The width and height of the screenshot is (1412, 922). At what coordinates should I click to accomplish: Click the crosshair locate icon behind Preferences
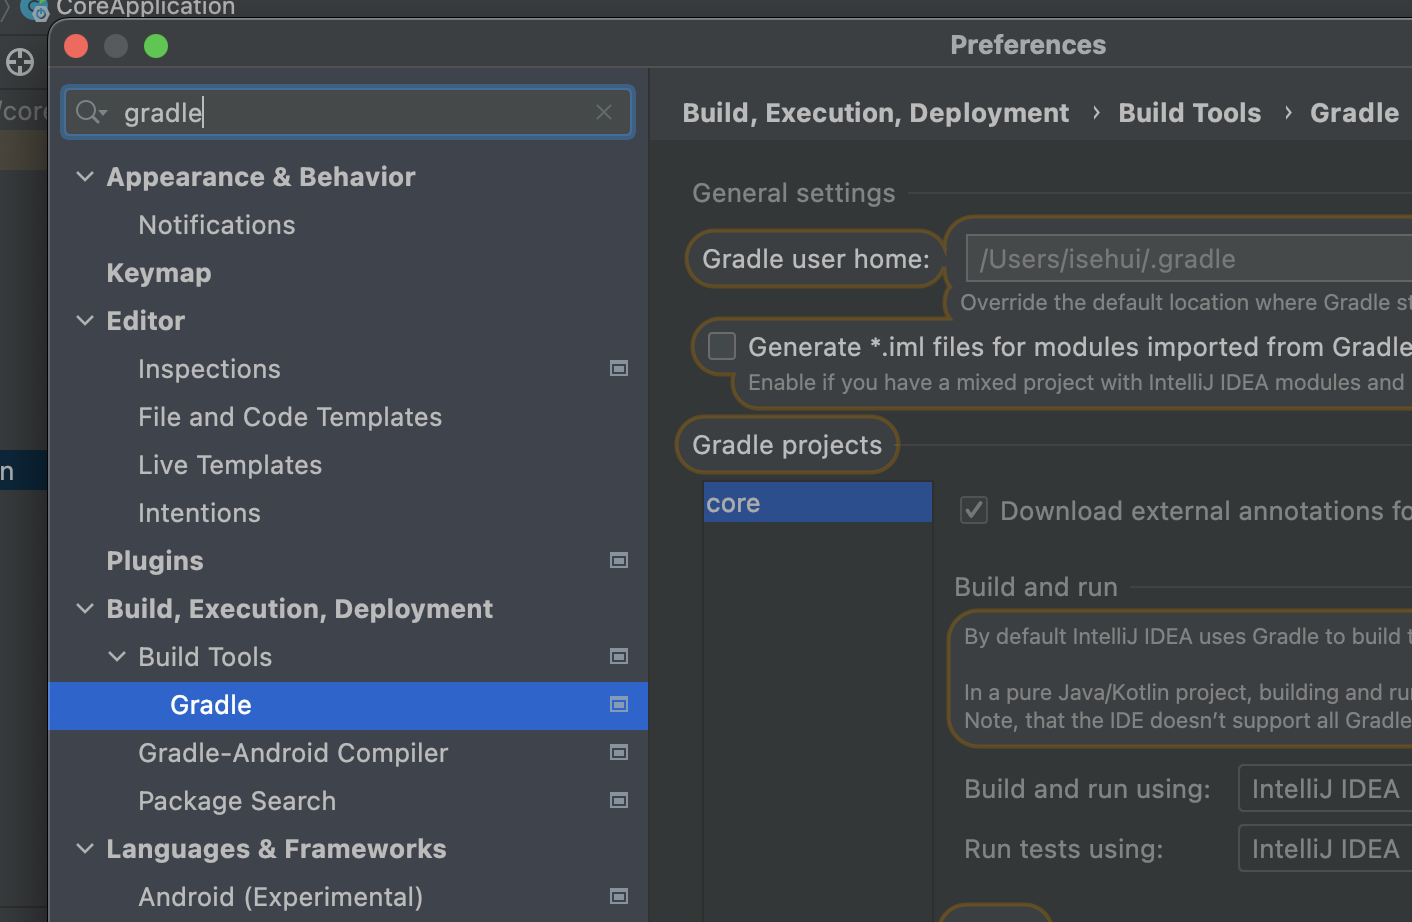pos(20,62)
